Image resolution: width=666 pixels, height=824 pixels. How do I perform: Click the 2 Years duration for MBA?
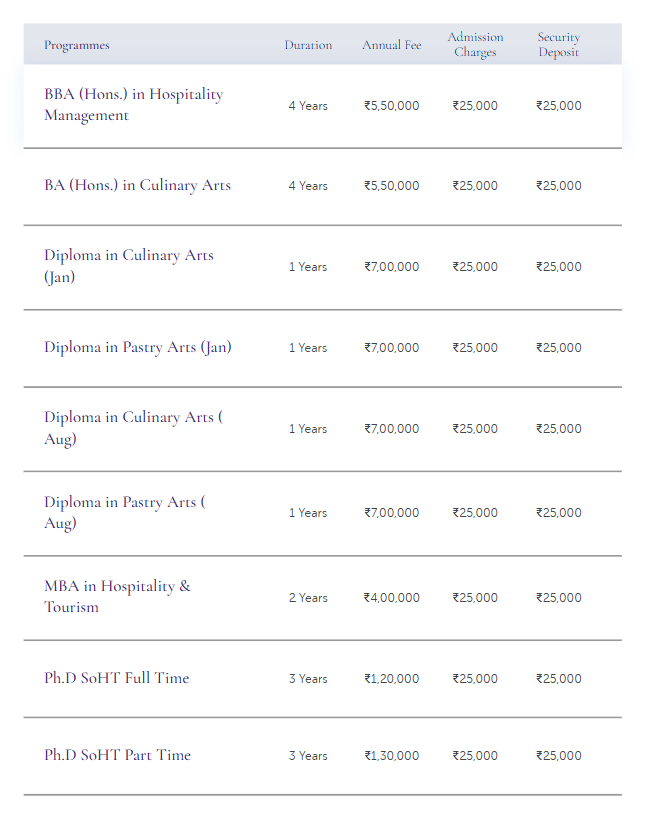pyautogui.click(x=308, y=598)
